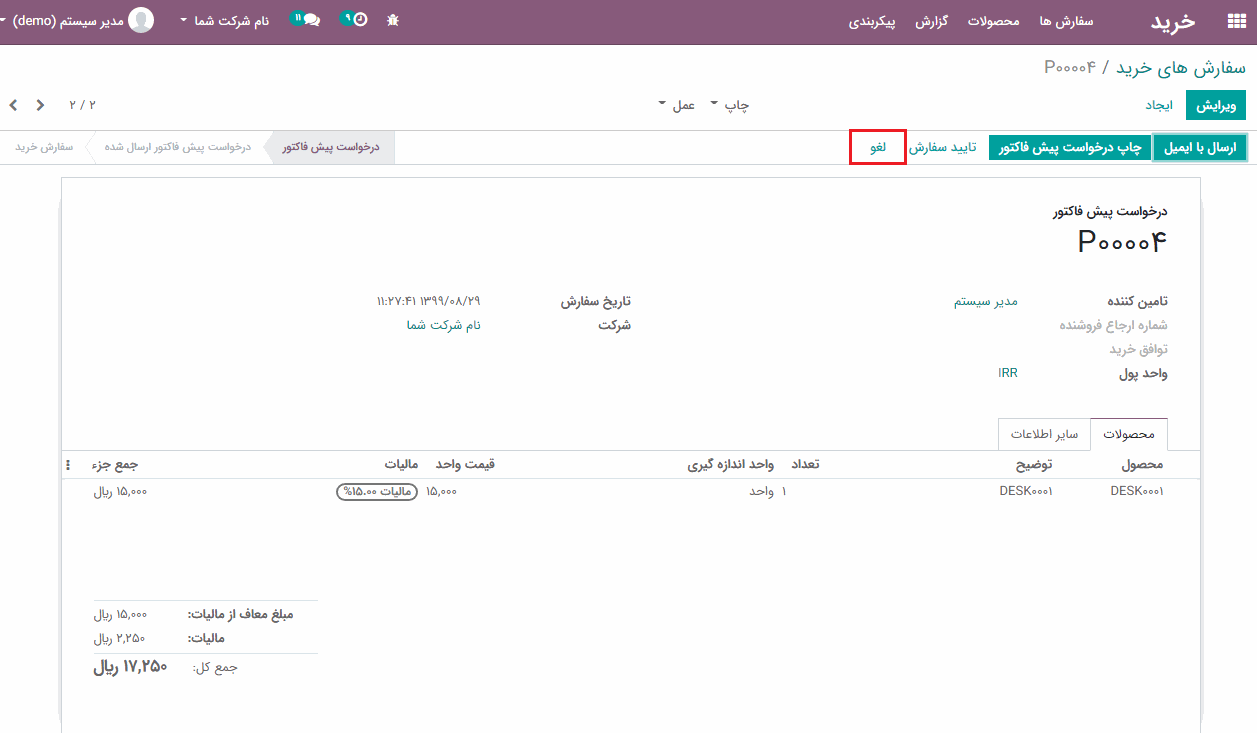This screenshot has height=733, width=1257.
Task: Open the گزارش menu
Action: pos(931,21)
